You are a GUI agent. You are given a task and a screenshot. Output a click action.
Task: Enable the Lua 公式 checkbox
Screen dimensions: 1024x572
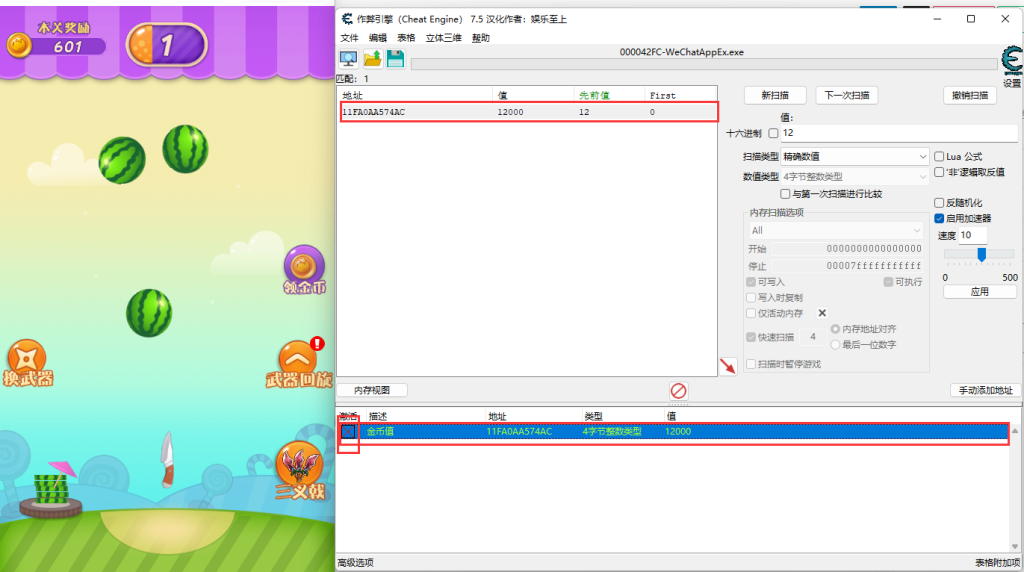pos(939,157)
